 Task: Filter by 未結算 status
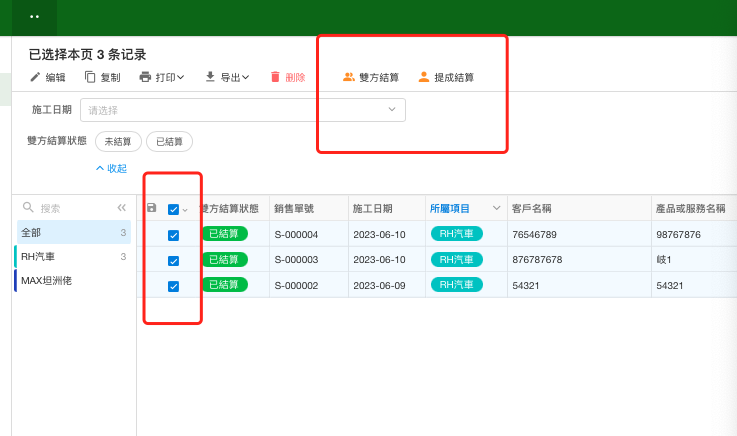(118, 141)
